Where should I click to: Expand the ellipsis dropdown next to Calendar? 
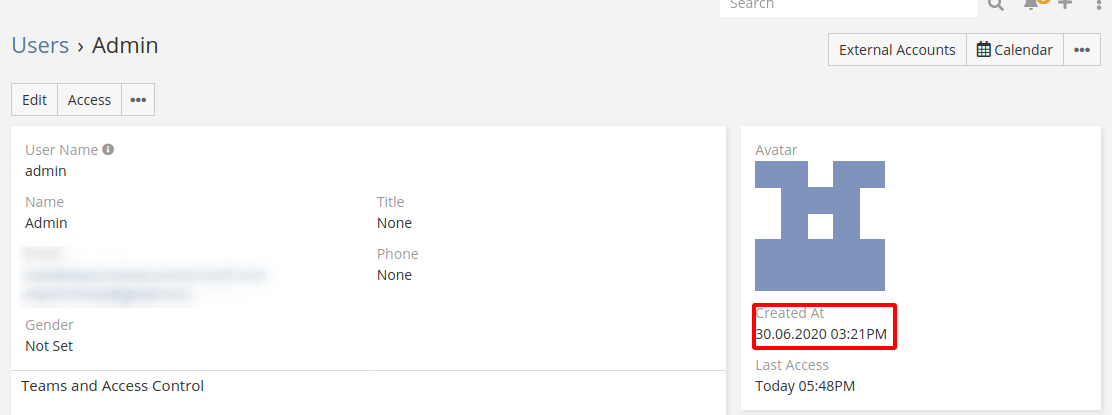[1082, 50]
